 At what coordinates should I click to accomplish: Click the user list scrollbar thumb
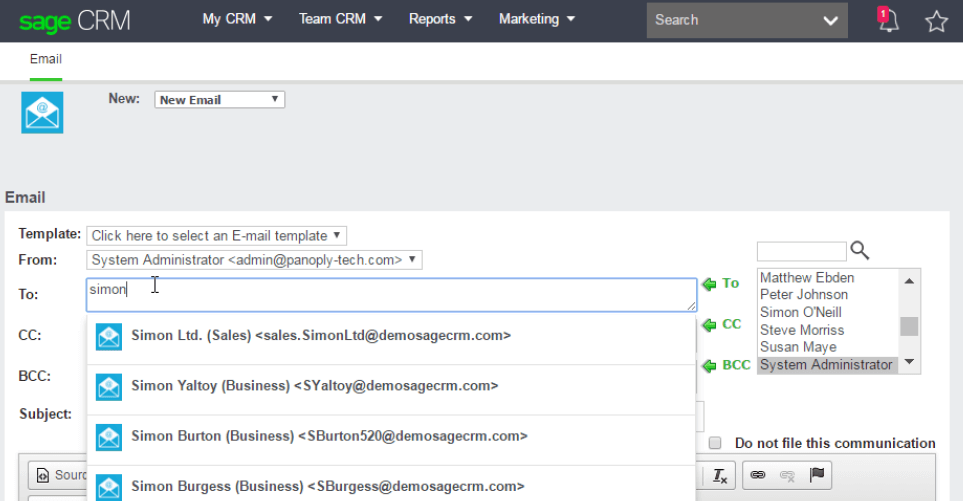909,326
